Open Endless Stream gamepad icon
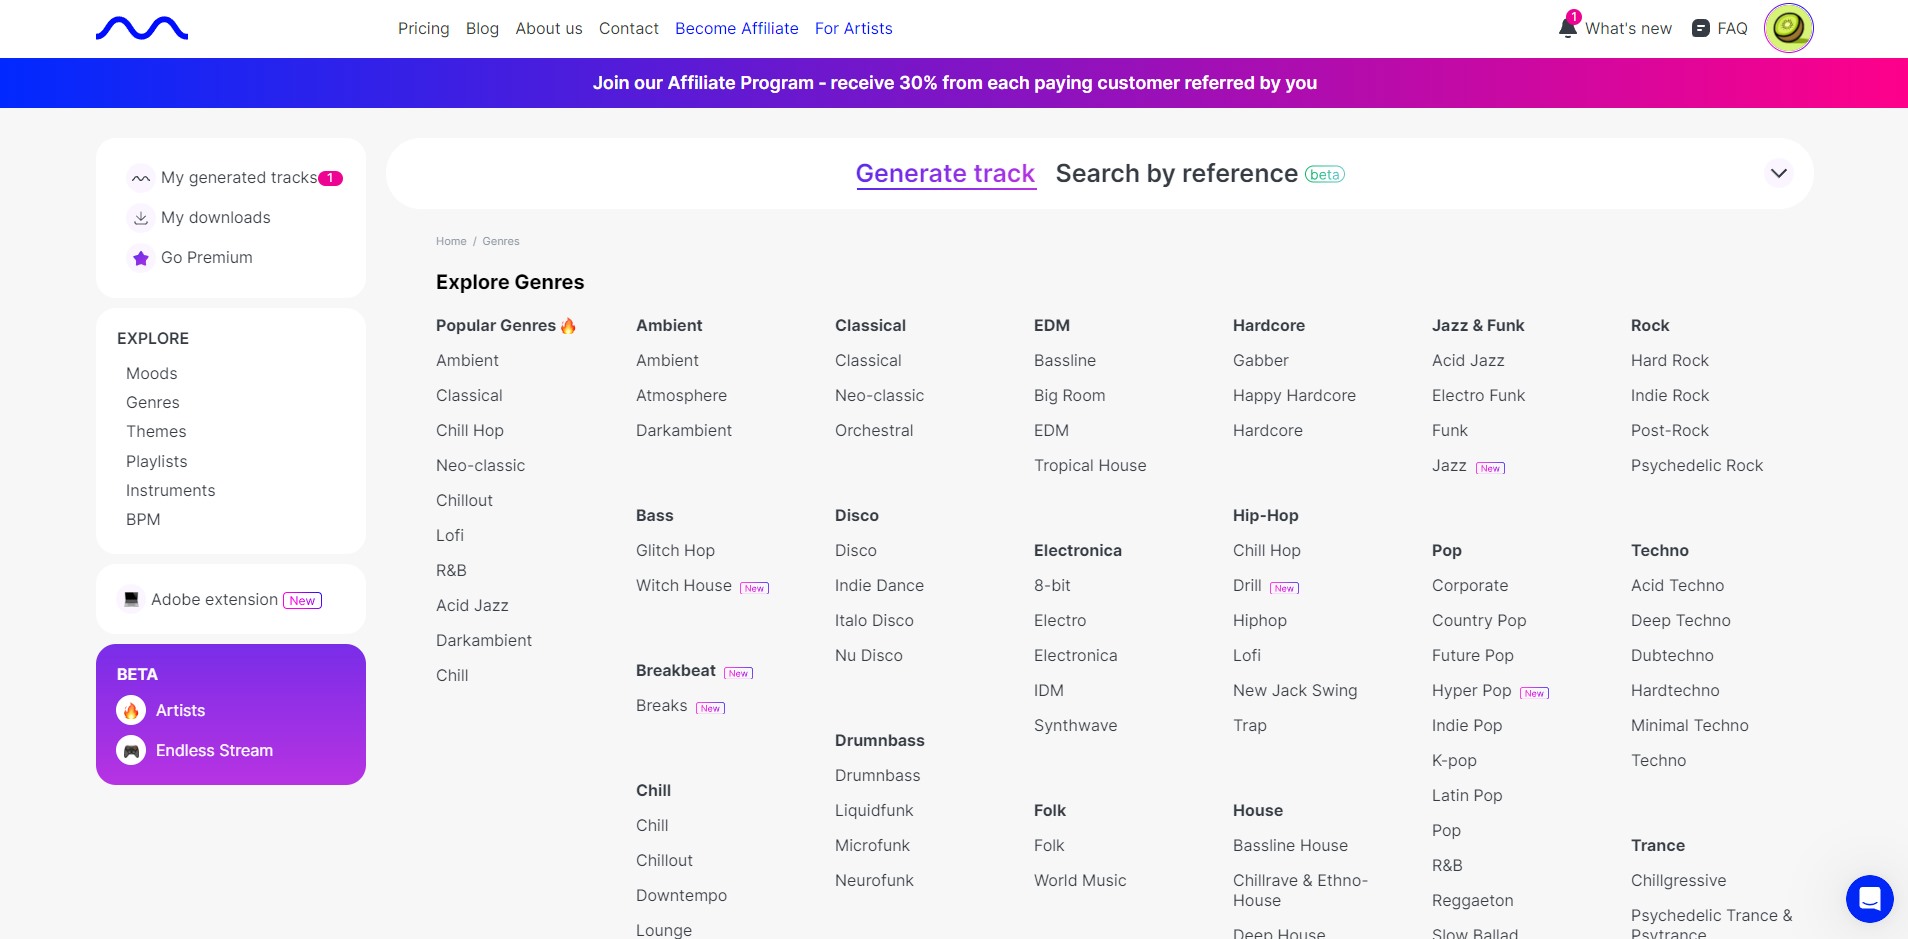The width and height of the screenshot is (1908, 939). click(131, 750)
